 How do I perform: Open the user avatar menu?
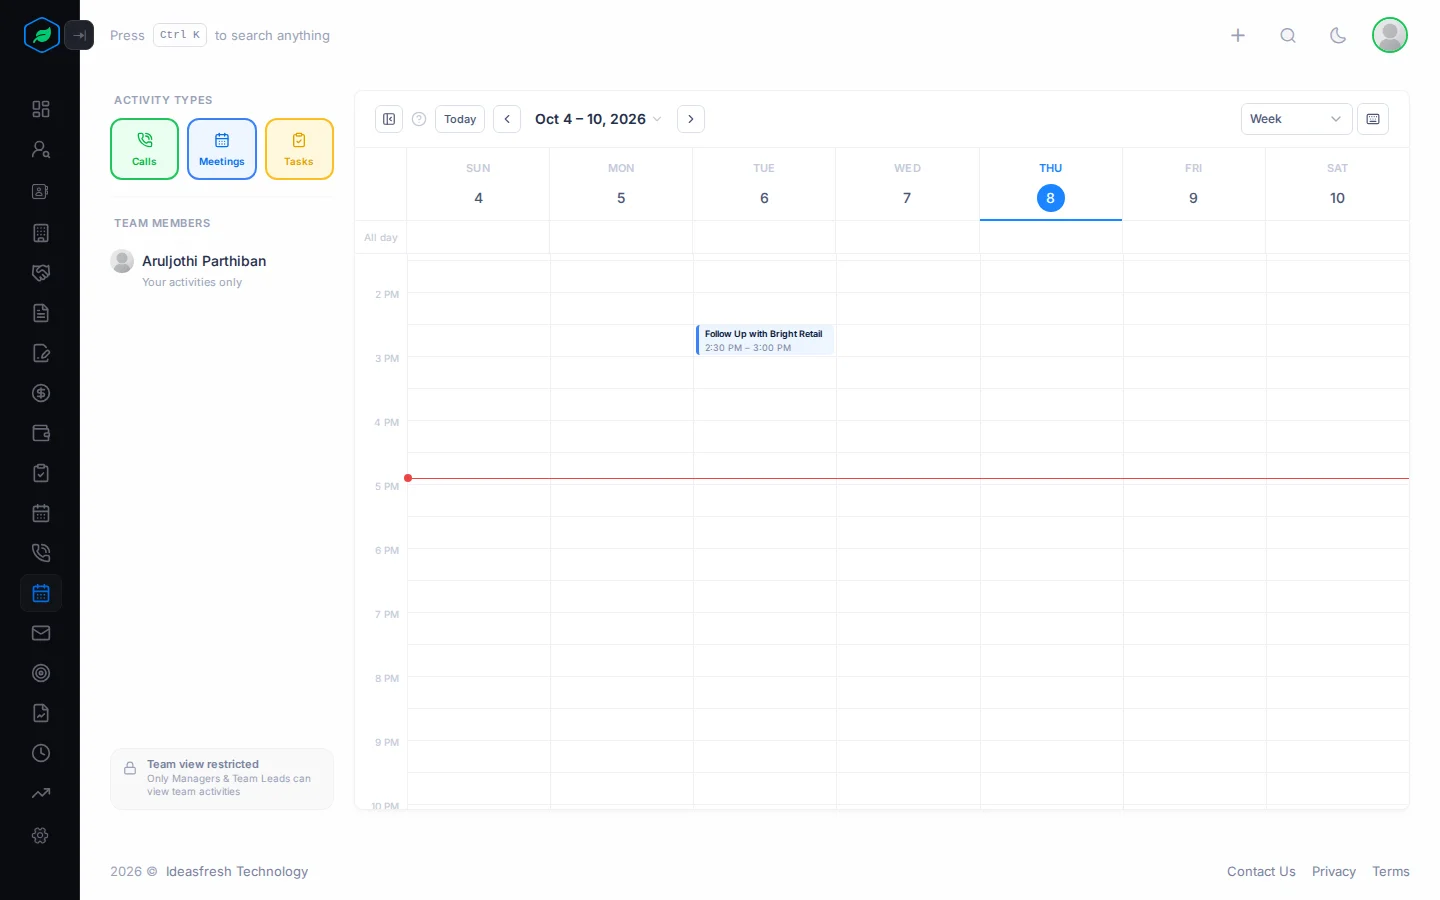1390,35
